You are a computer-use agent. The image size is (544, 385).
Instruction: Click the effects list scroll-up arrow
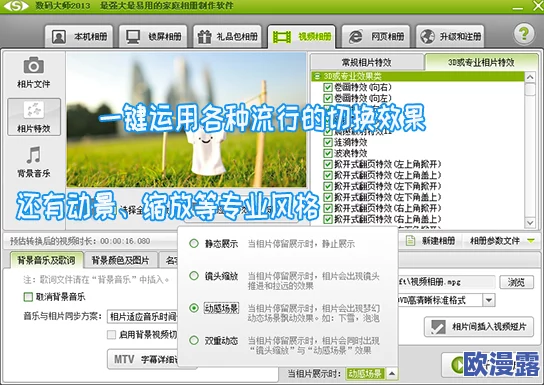click(530, 77)
